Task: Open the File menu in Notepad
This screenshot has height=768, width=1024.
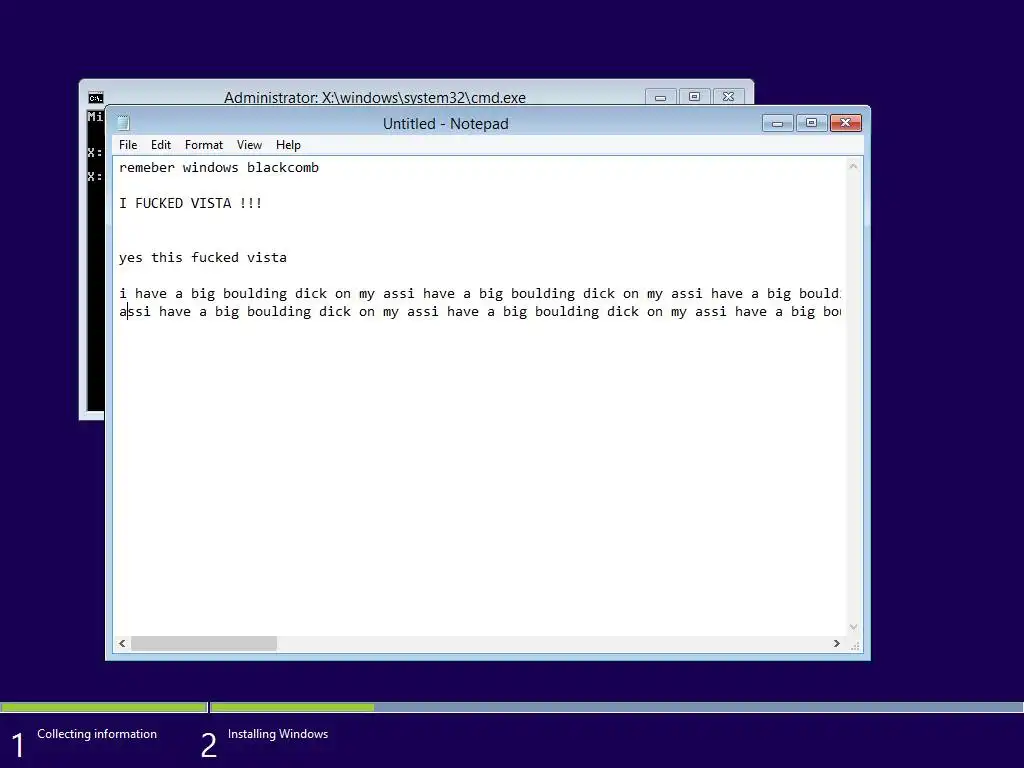Action: tap(128, 145)
